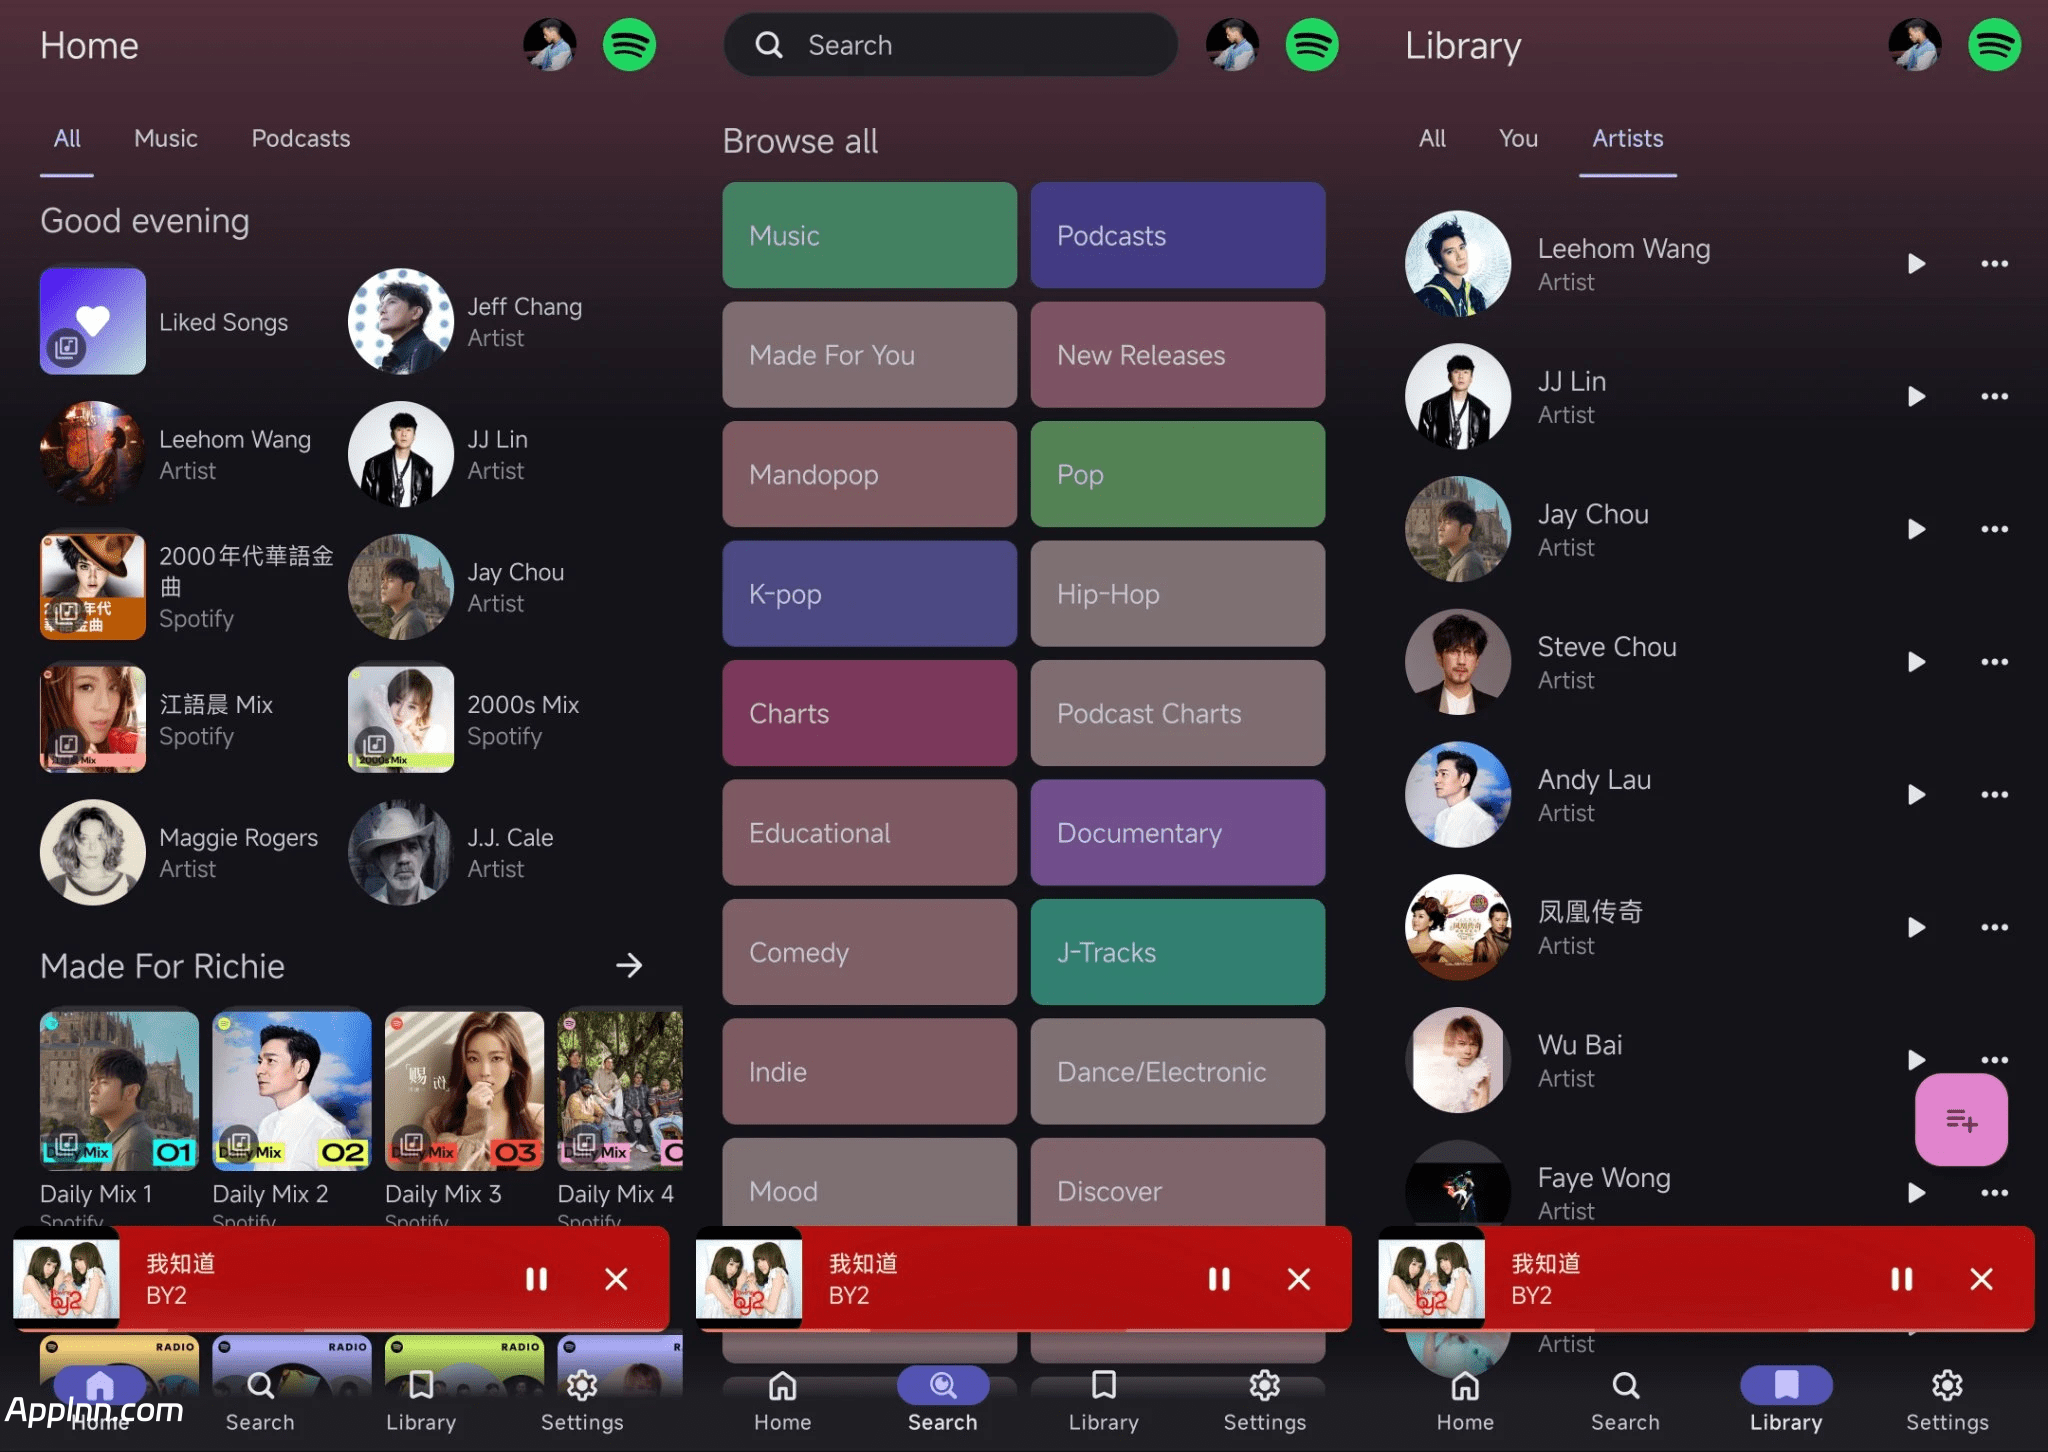Open the Documentary browse category

pos(1177,833)
